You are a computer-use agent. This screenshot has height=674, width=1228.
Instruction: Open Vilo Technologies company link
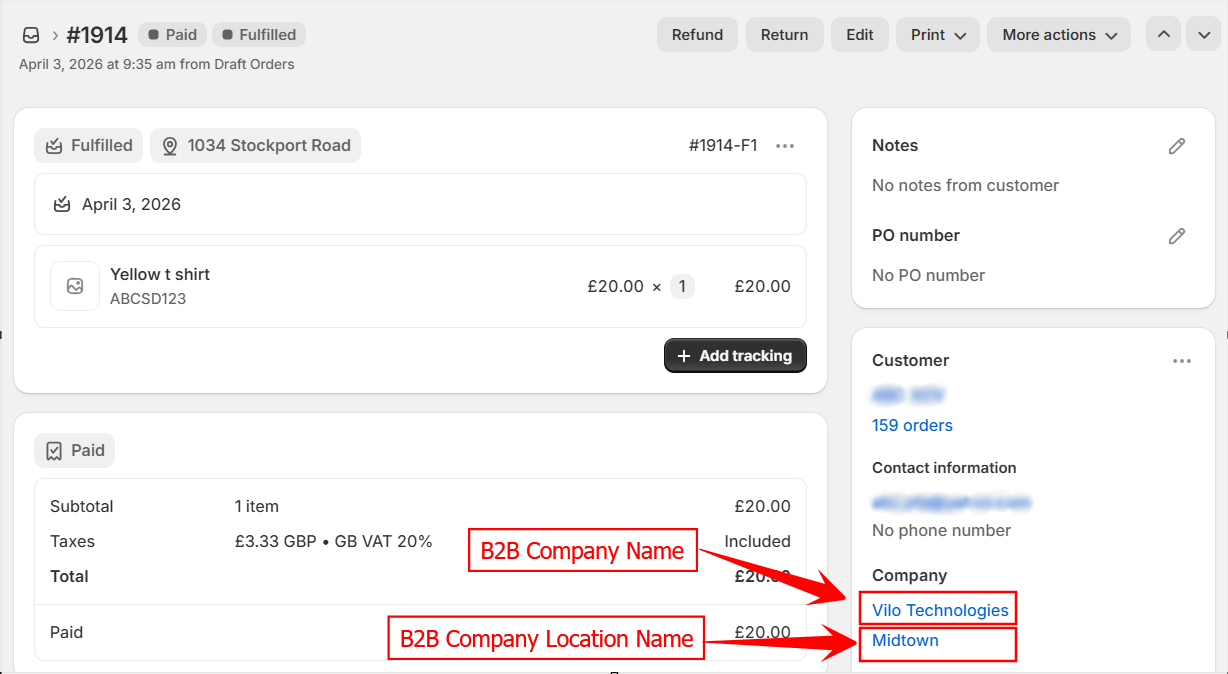pos(940,610)
